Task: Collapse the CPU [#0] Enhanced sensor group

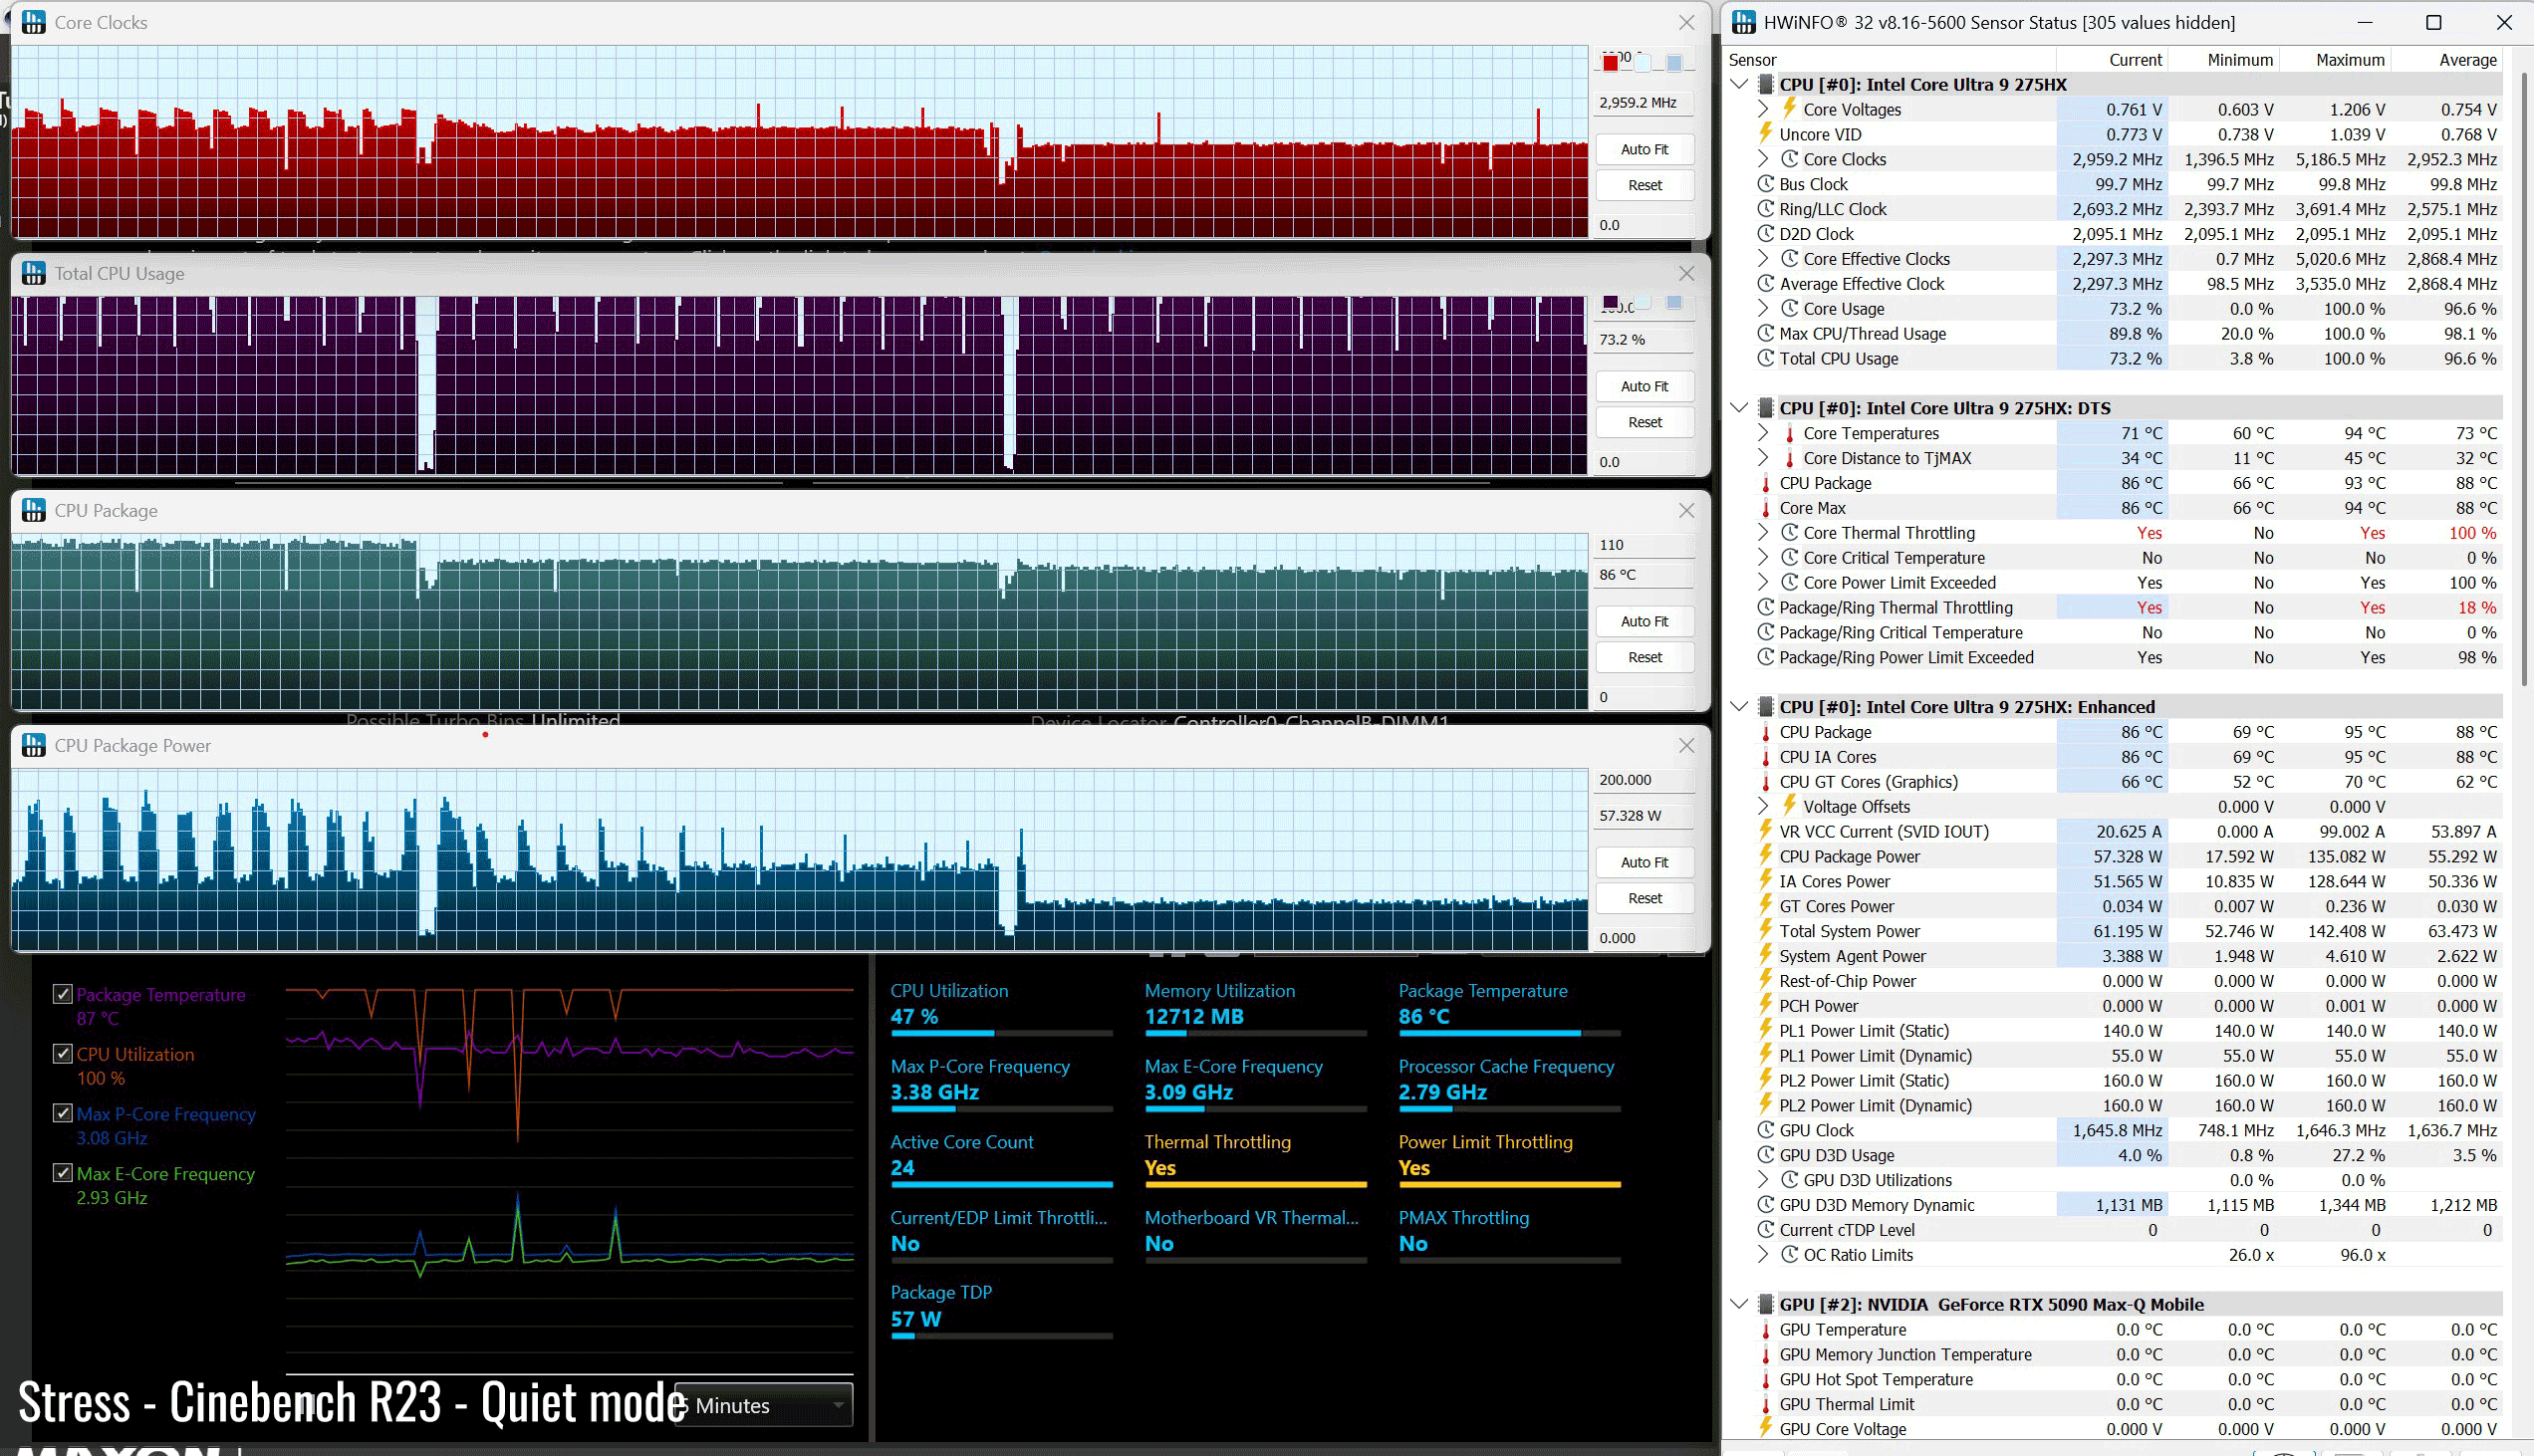Action: click(1739, 707)
